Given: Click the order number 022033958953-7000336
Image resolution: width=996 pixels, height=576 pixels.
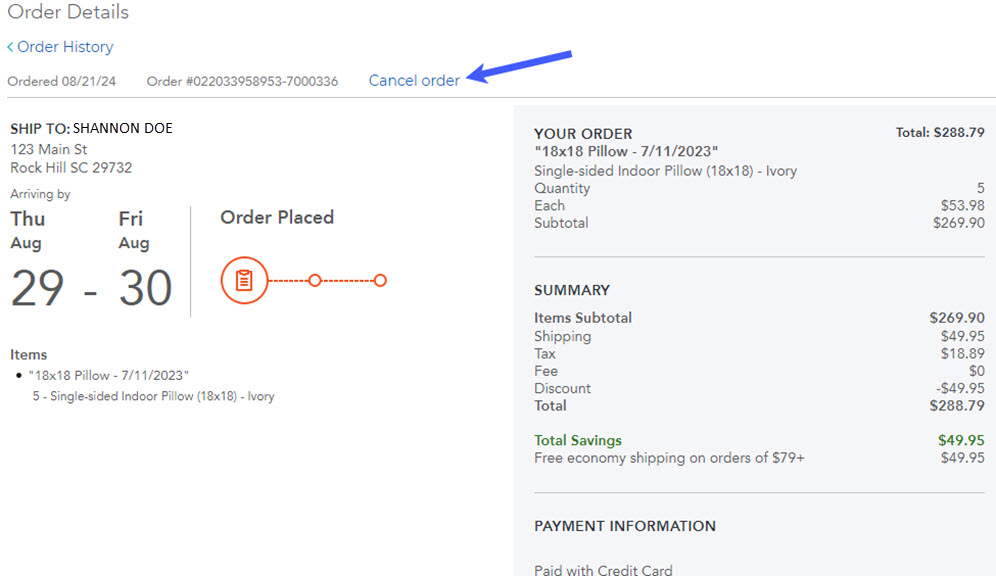Looking at the screenshot, I should pos(243,81).
